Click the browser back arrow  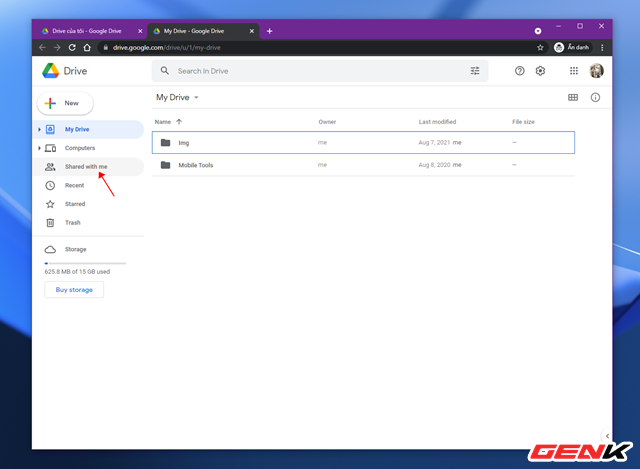point(42,47)
